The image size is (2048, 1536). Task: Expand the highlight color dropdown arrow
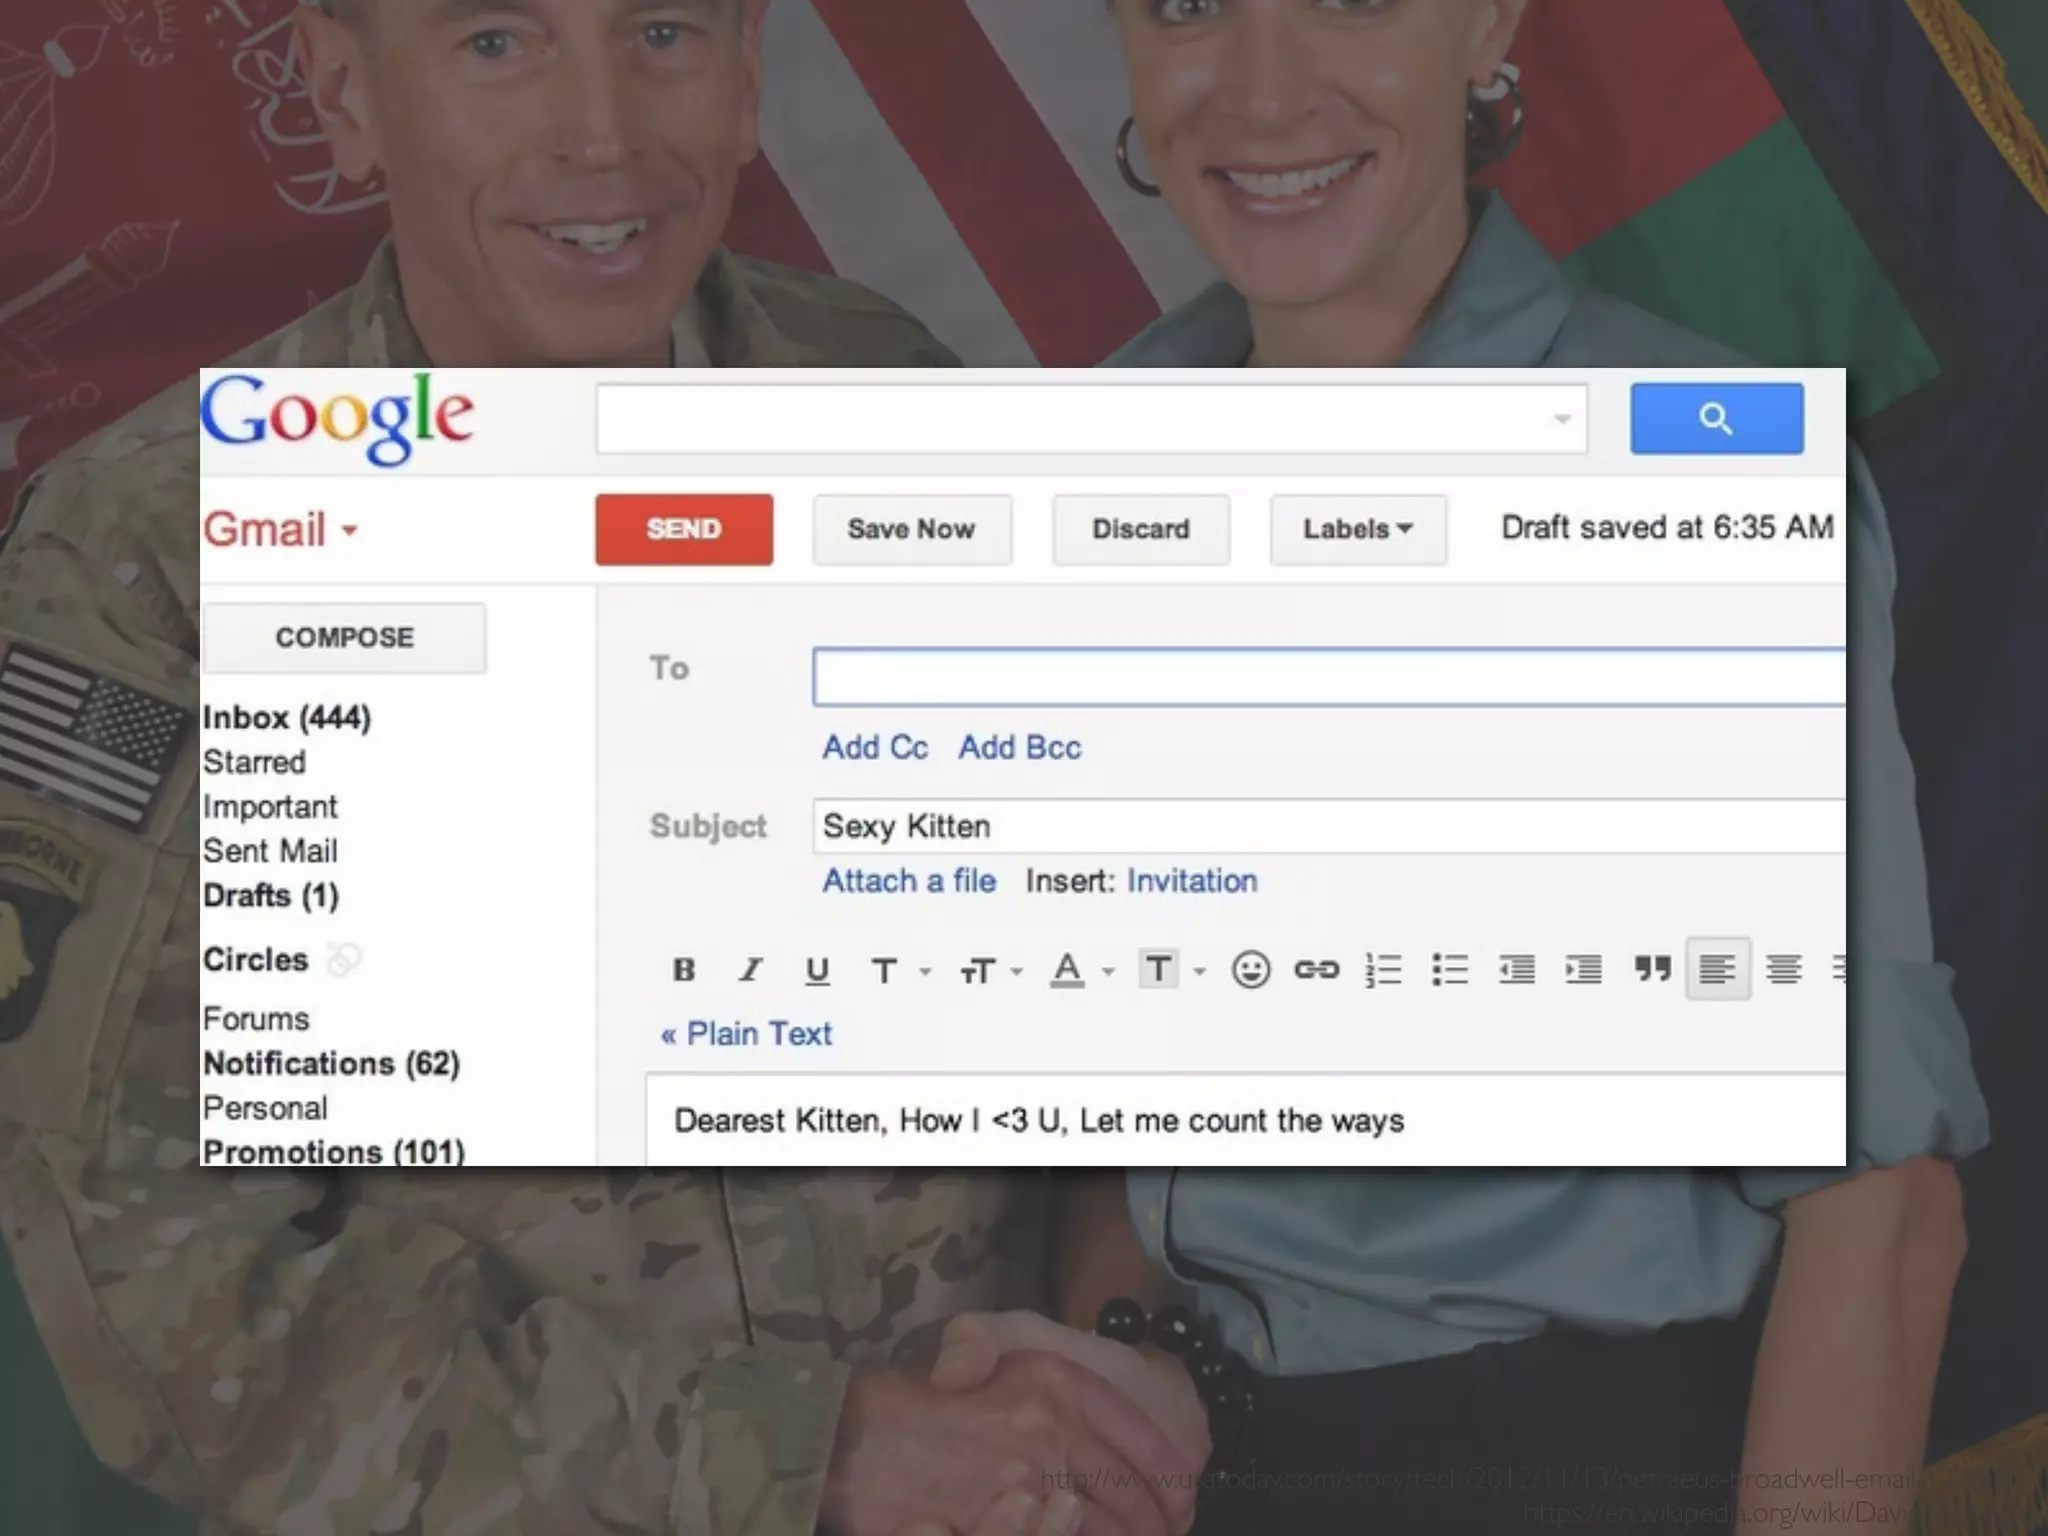coord(1199,971)
